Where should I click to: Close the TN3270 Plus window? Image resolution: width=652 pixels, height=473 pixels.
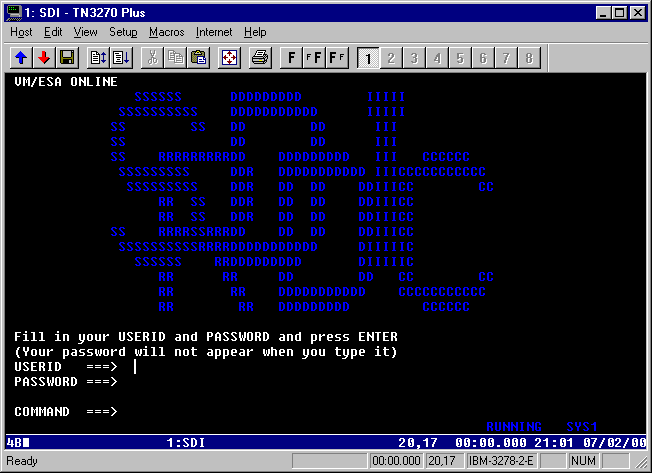click(637, 13)
